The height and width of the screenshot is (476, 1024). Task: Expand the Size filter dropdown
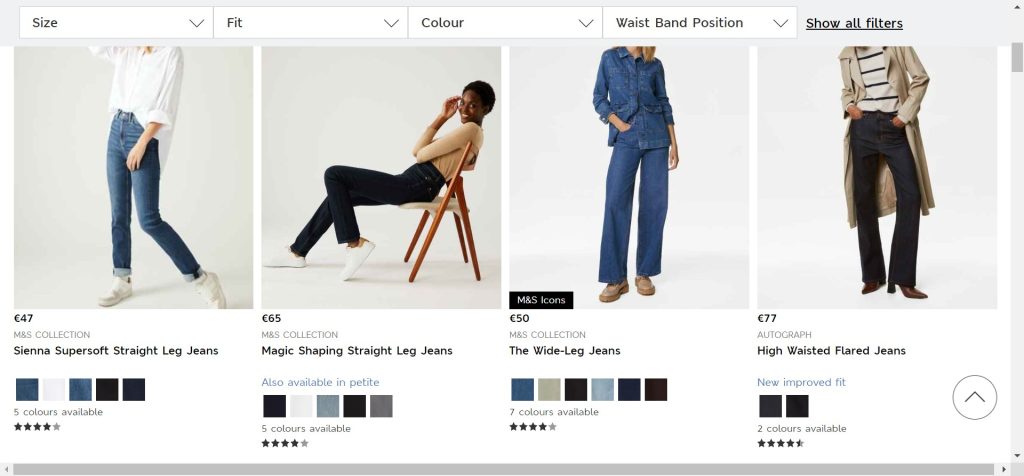[116, 23]
